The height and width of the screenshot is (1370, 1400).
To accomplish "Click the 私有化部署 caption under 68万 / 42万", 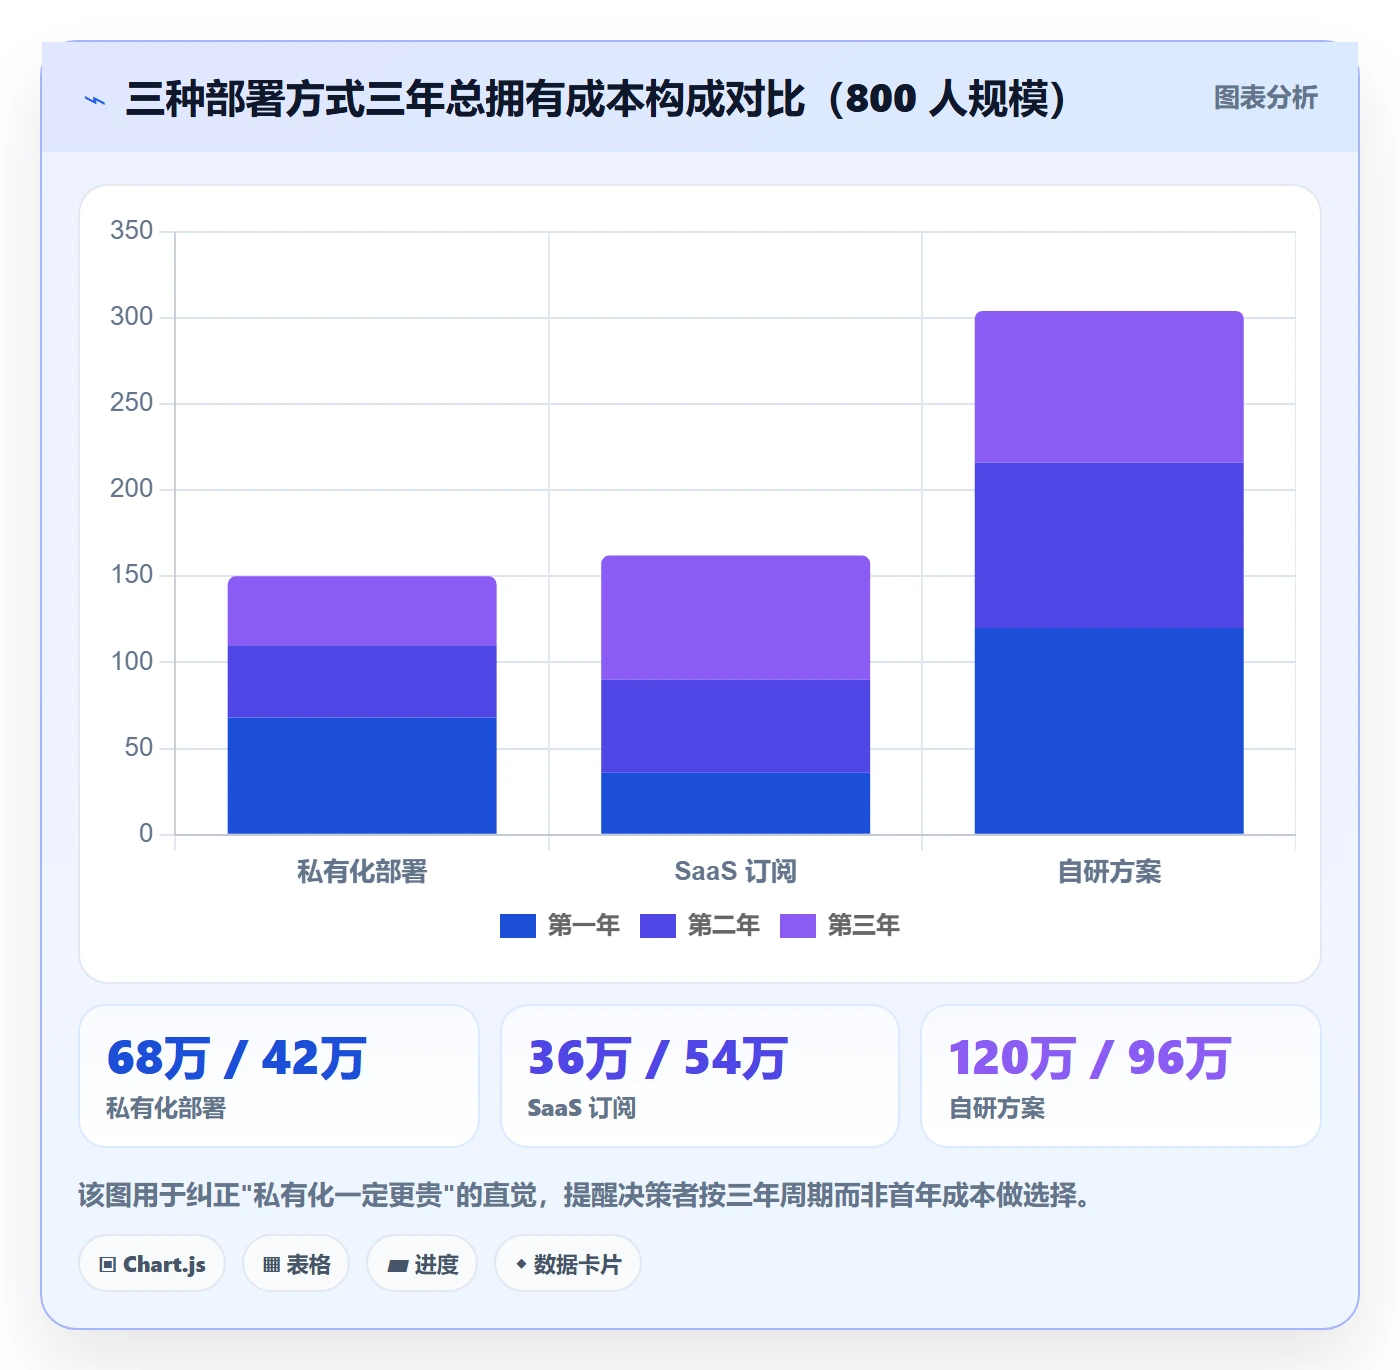I will (x=166, y=1108).
